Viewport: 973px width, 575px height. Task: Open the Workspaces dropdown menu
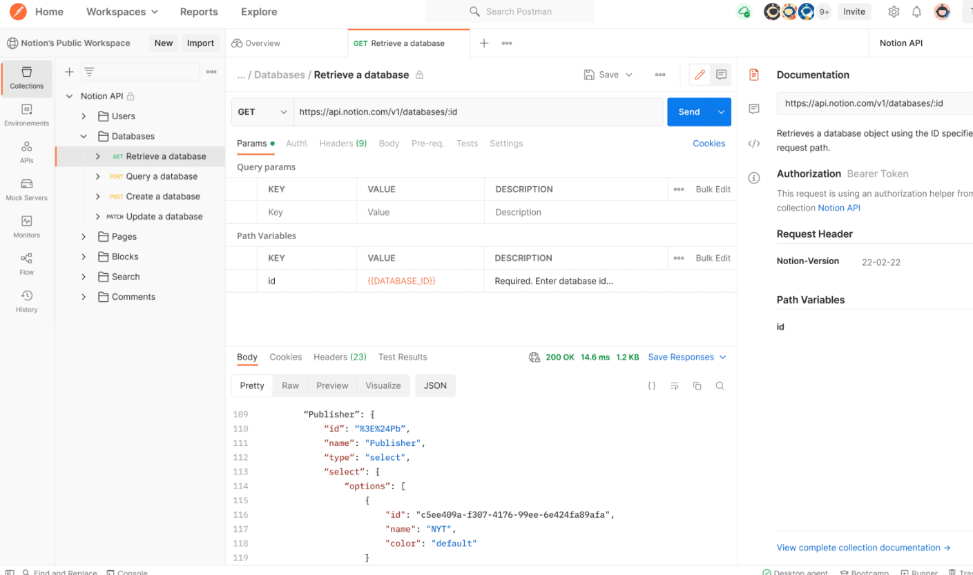pyautogui.click(x=122, y=12)
